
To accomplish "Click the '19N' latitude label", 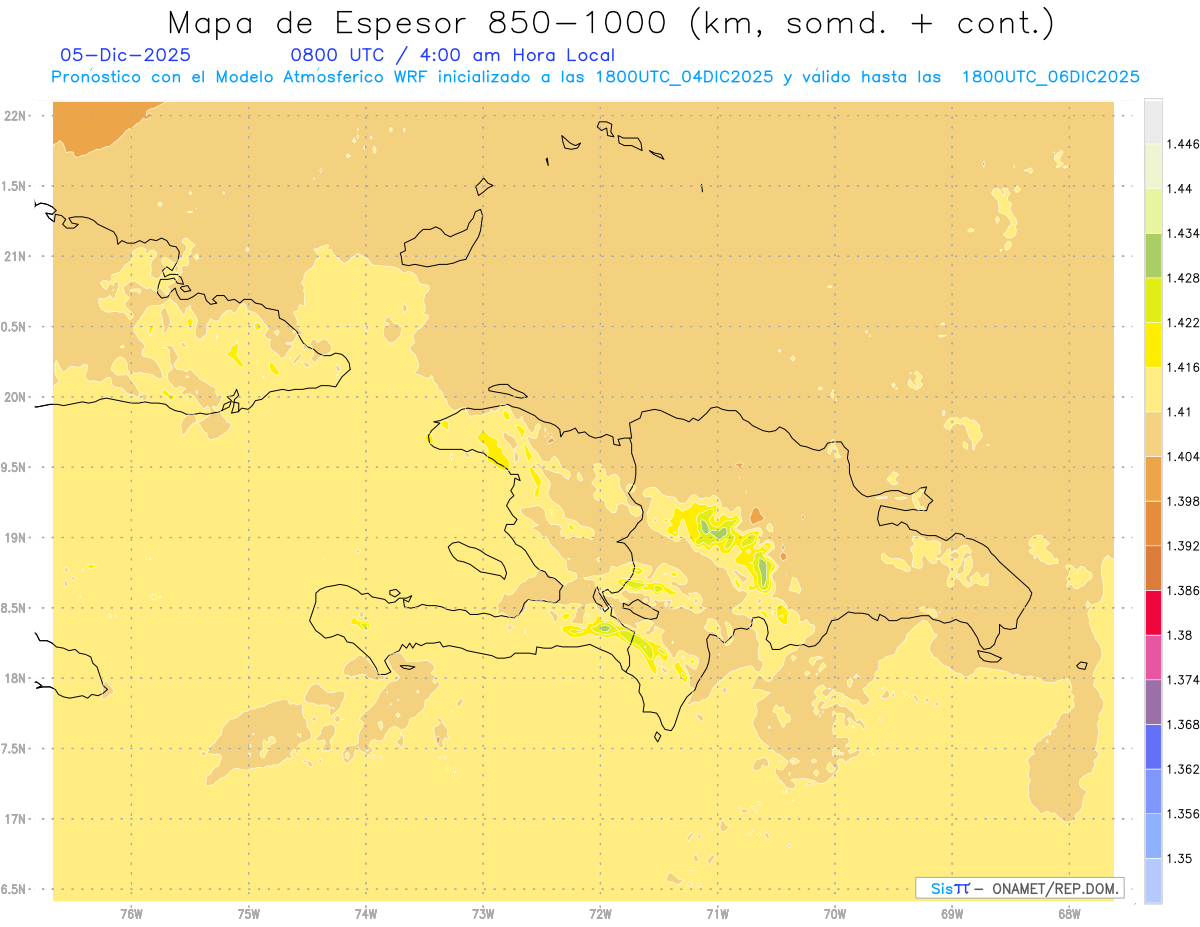I will point(15,538).
